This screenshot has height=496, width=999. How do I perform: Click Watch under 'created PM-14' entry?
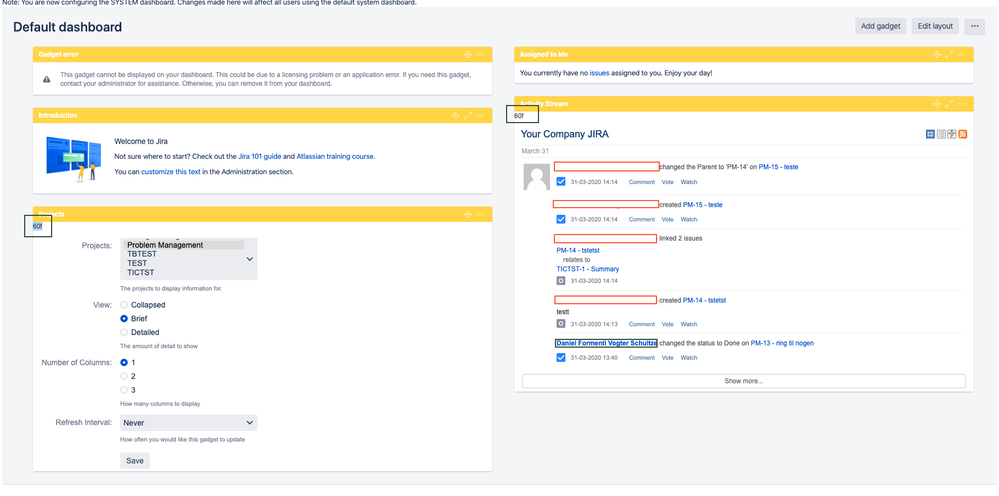689,324
